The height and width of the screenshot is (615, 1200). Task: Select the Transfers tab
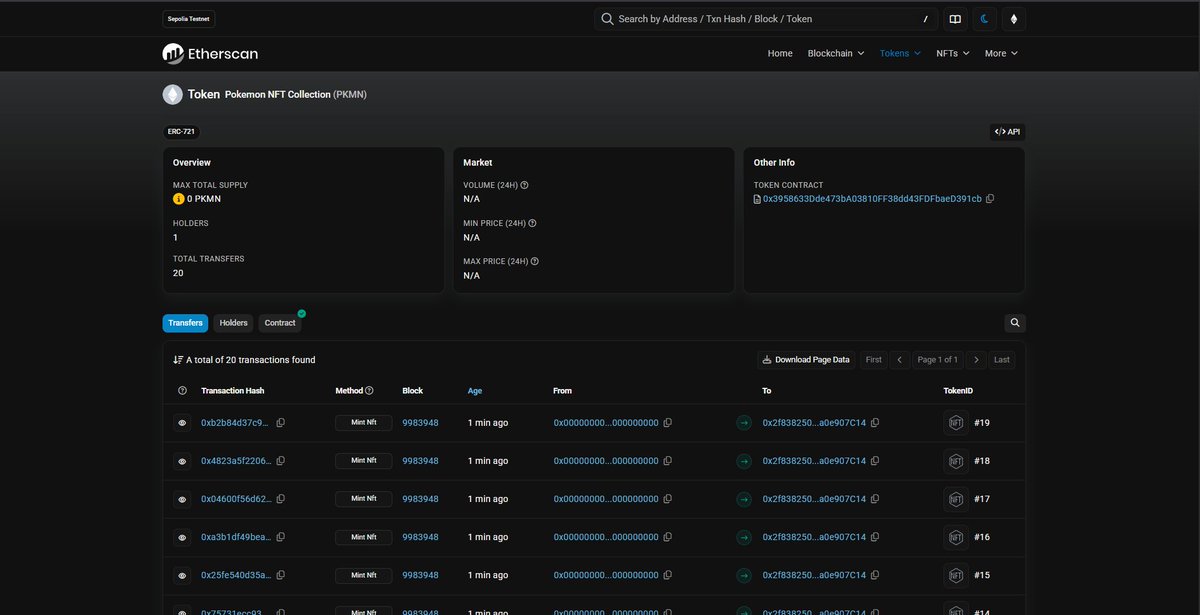point(185,323)
